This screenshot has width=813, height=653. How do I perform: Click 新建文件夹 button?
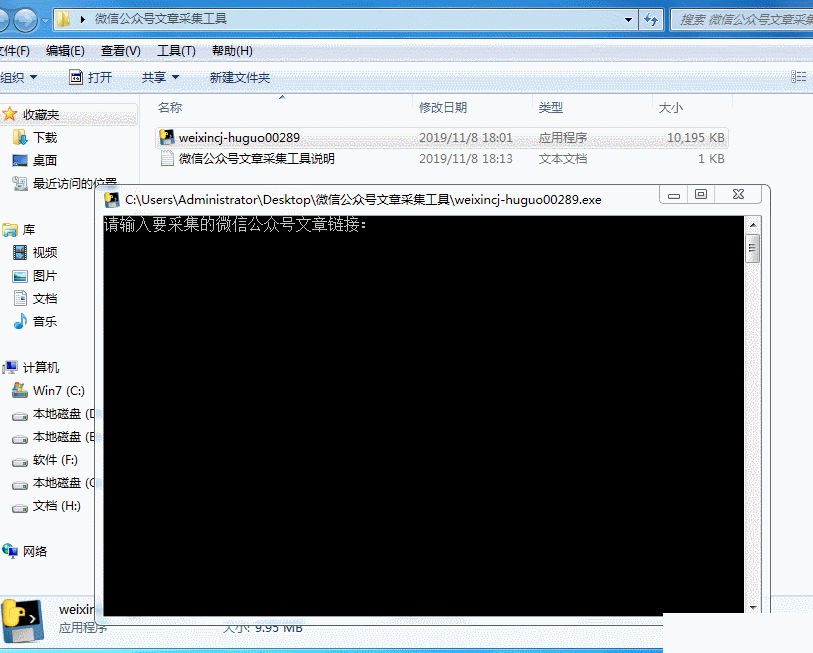point(240,78)
